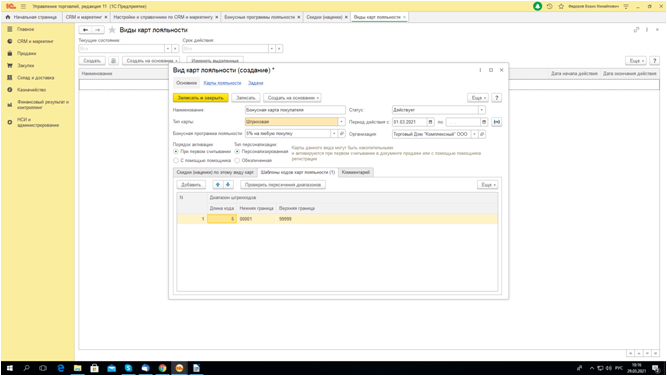Go forward with the right arrow button

point(98,30)
